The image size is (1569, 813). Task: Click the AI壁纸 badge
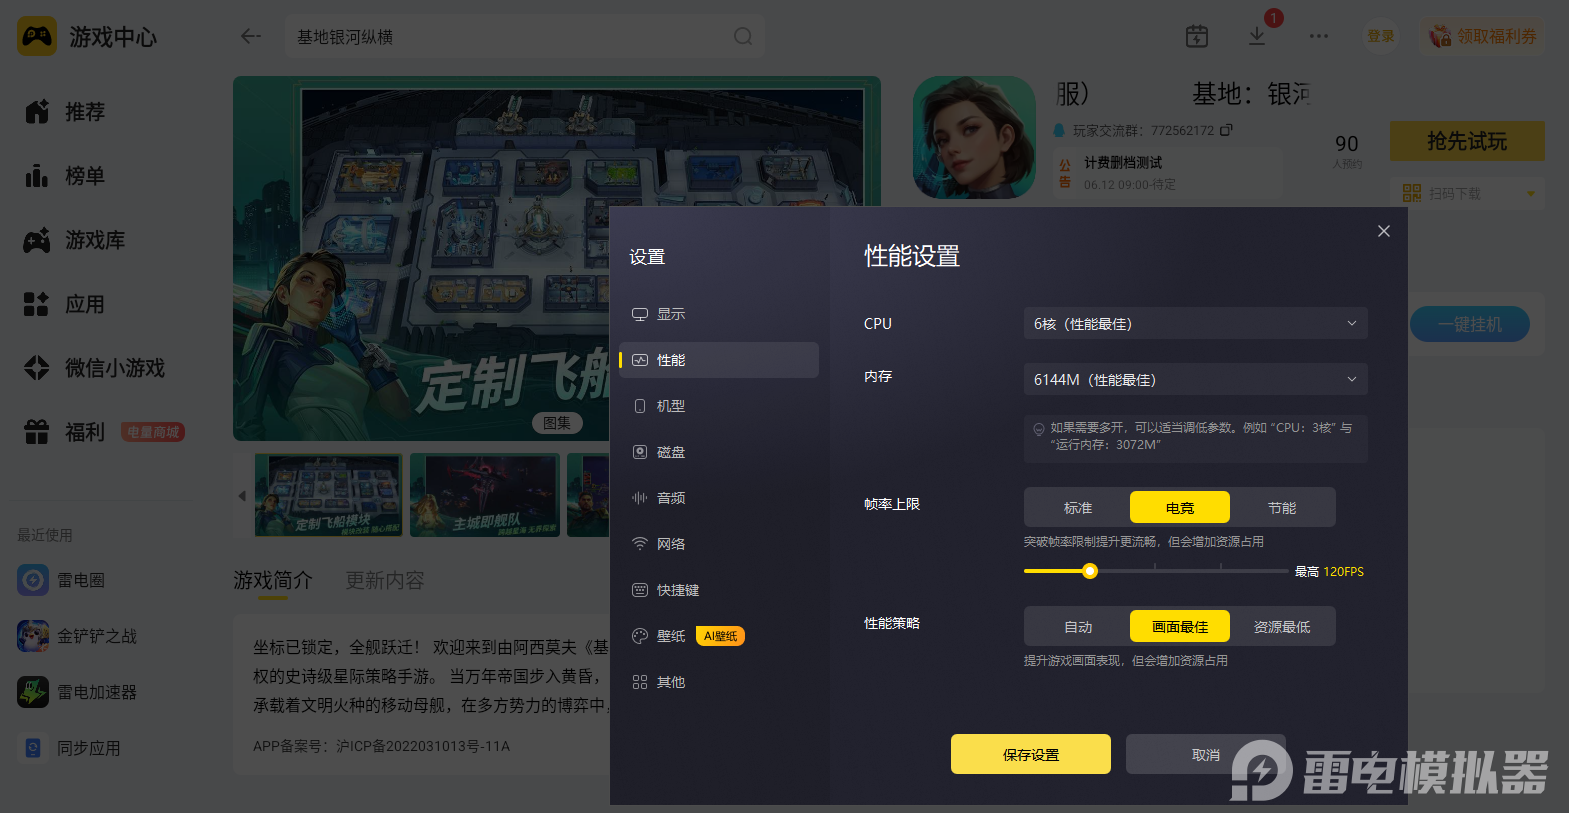tap(720, 636)
